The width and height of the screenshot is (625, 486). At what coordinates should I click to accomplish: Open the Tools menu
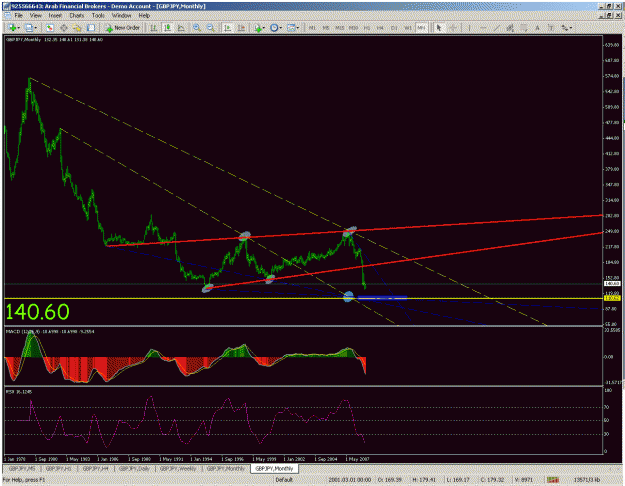tap(98, 16)
